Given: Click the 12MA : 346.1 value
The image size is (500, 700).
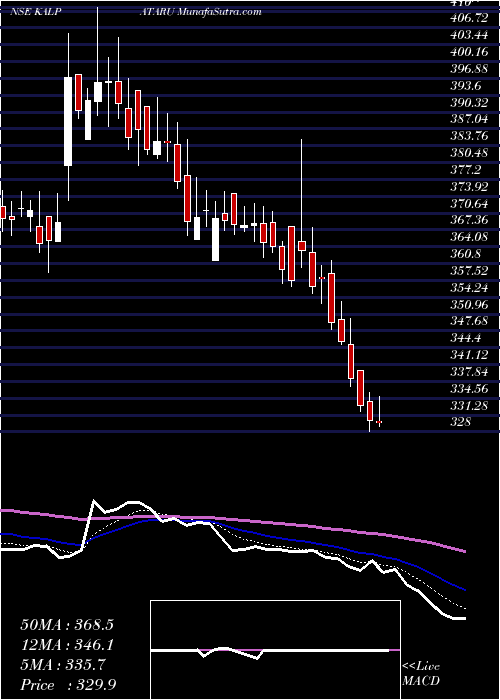Looking at the screenshot, I should pyautogui.click(x=67, y=645).
